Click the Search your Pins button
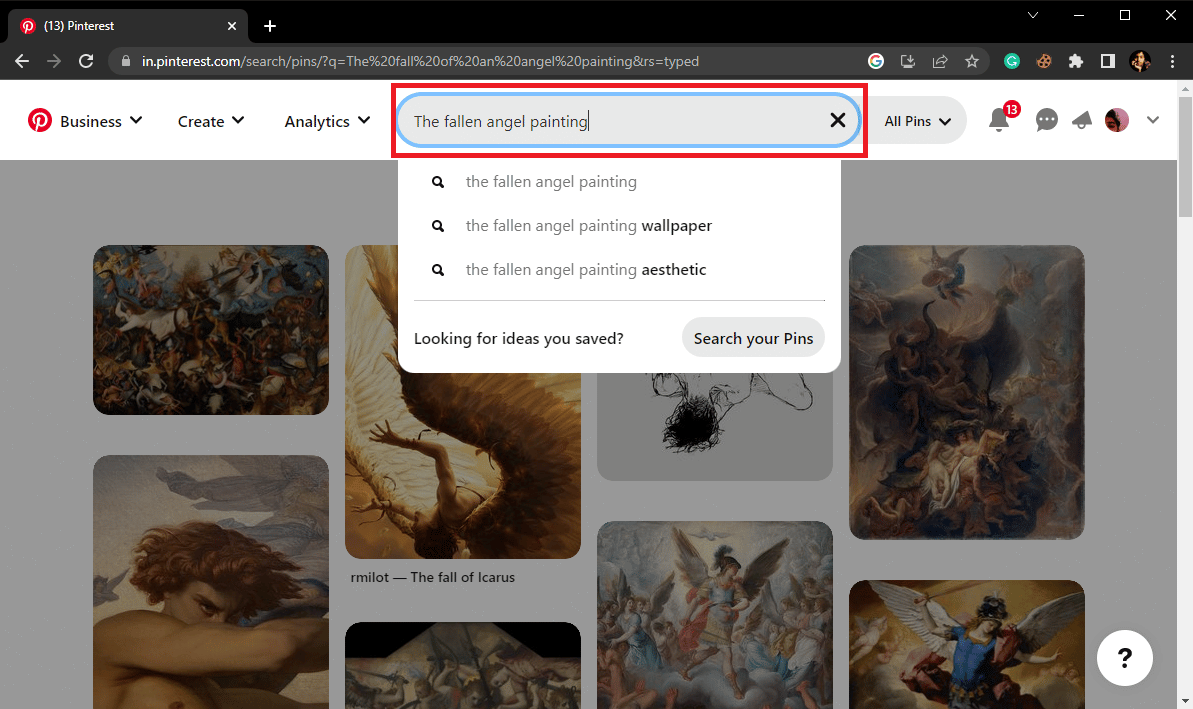 753,338
